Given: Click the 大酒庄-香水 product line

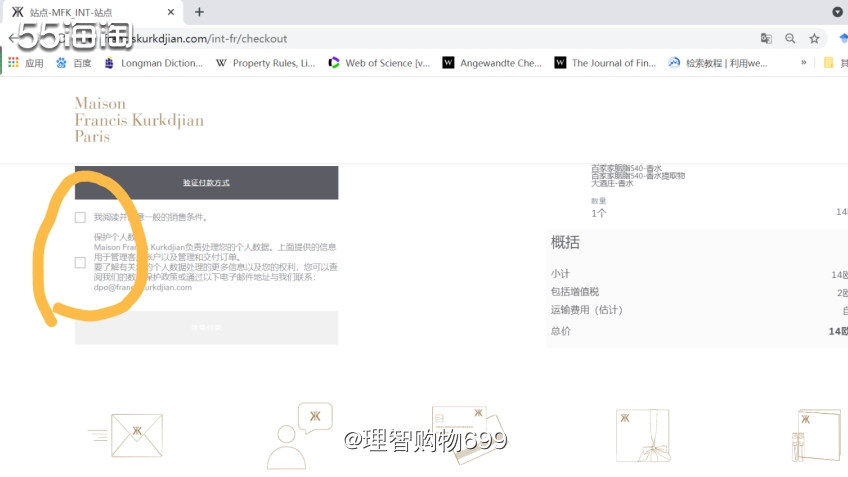Looking at the screenshot, I should coord(612,184).
